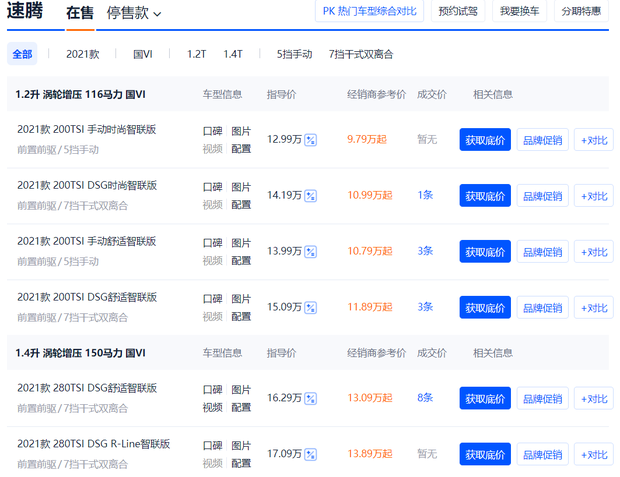Screen dimensions: 620x477
Task: Open loan calculator icon beside 12.99万 price
Action: tap(310, 140)
